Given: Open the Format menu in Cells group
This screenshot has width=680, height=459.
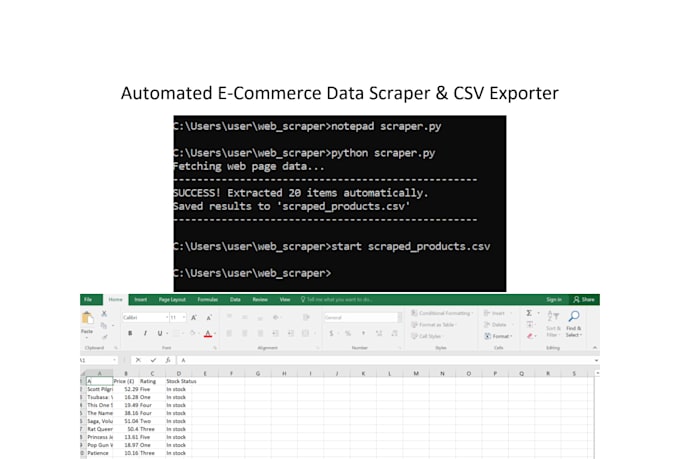Looking at the screenshot, I should pyautogui.click(x=498, y=336).
